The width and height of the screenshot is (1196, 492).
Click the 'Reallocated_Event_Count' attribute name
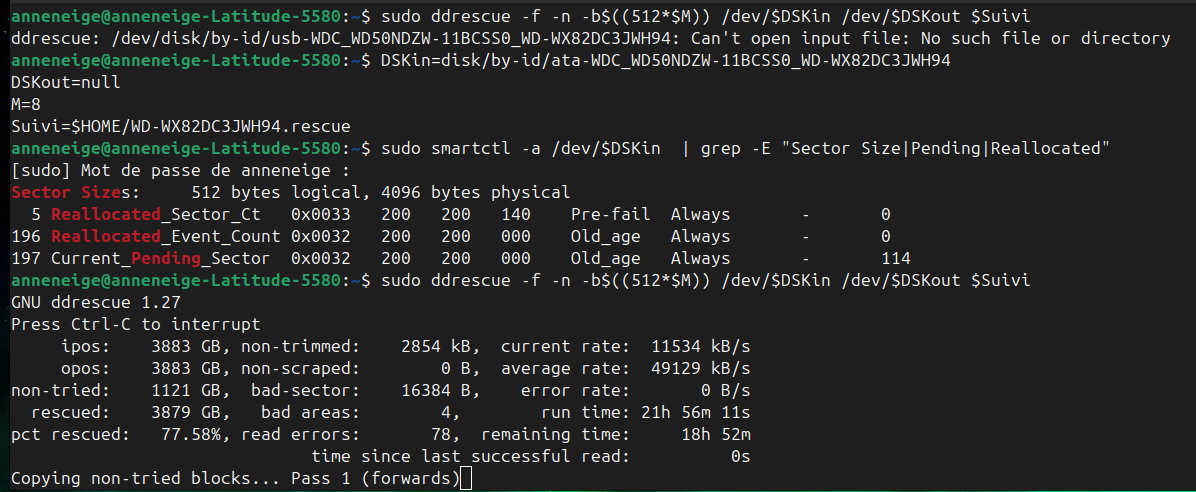coord(166,236)
